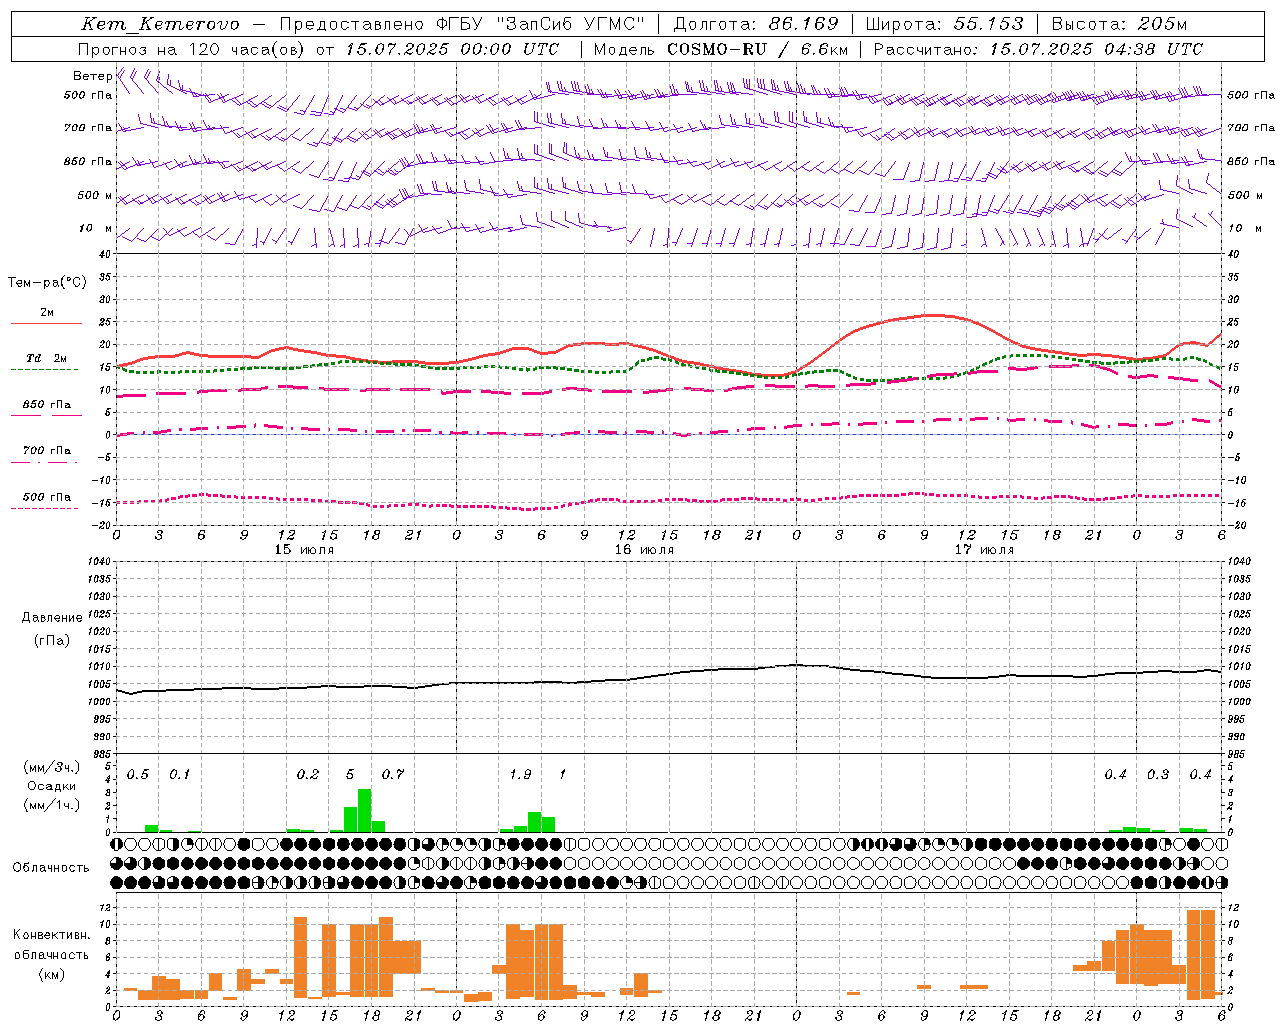
Task: Click the 3-hour precipitation value 0.1
Action: click(180, 775)
